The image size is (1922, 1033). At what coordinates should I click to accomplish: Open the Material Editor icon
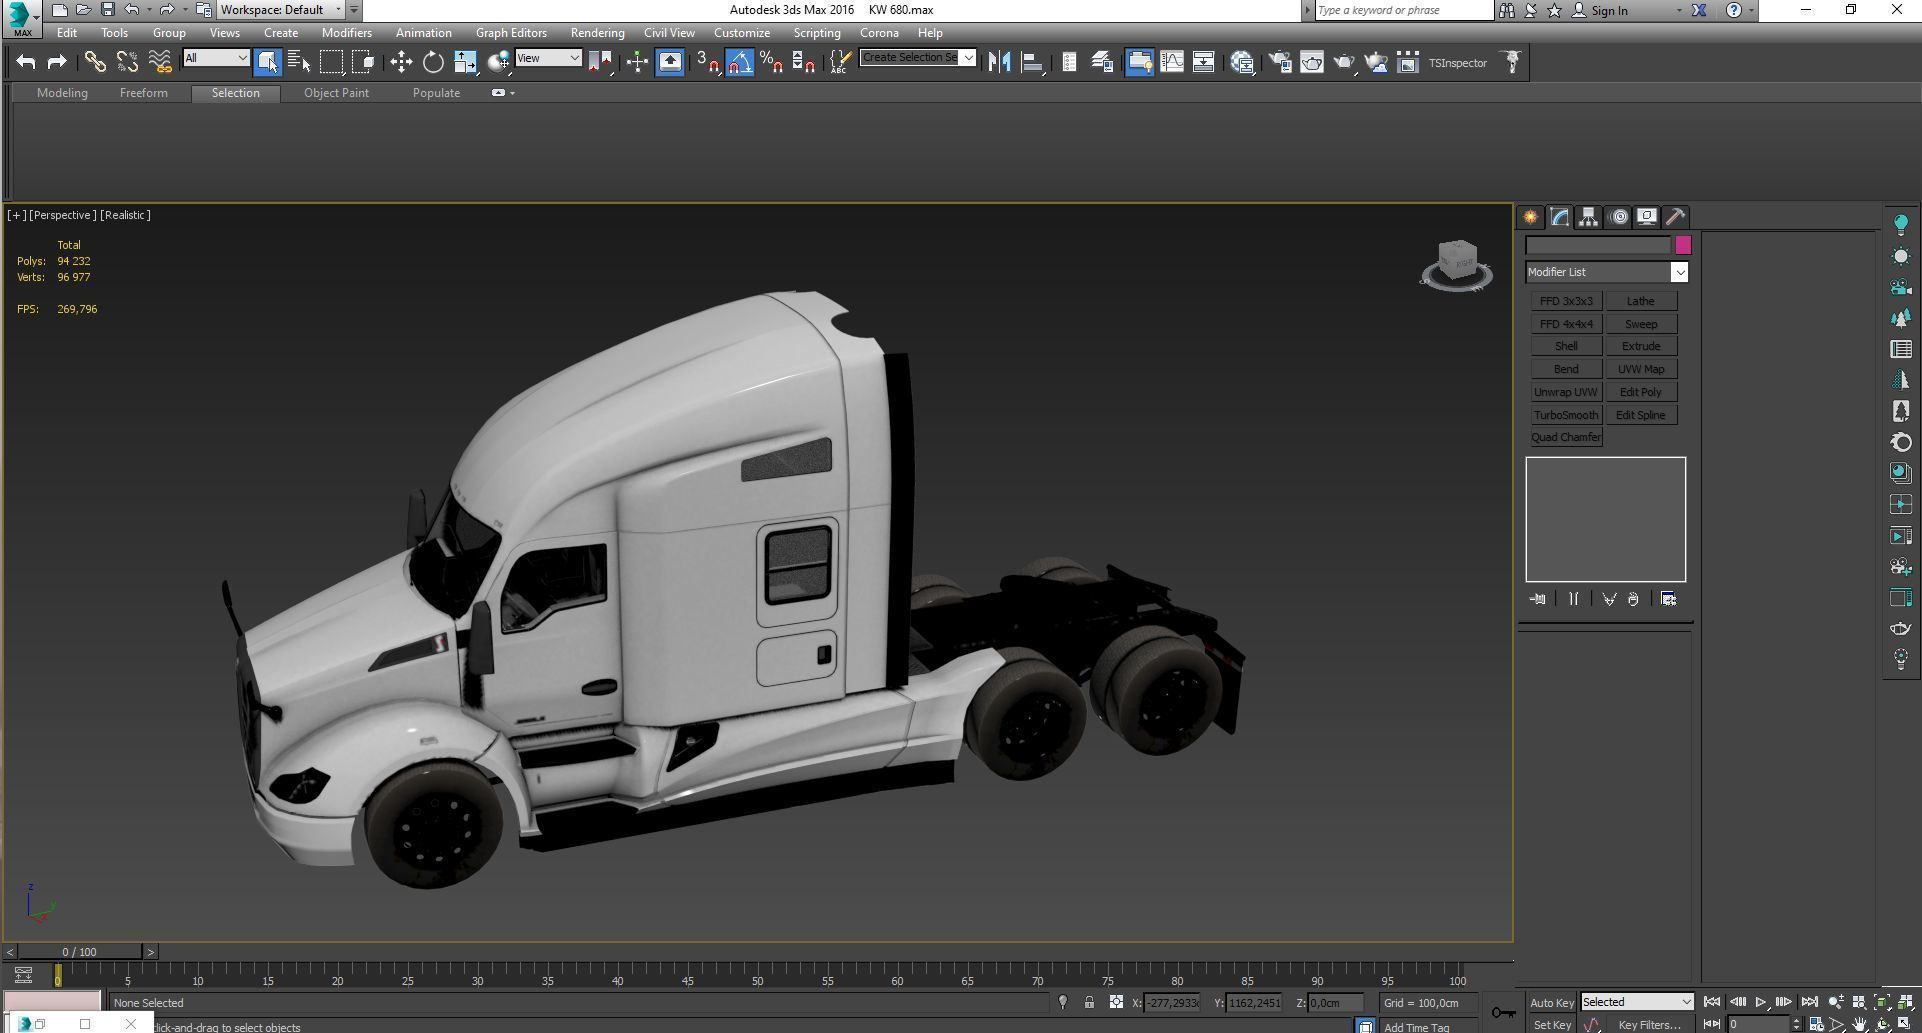coord(1242,62)
